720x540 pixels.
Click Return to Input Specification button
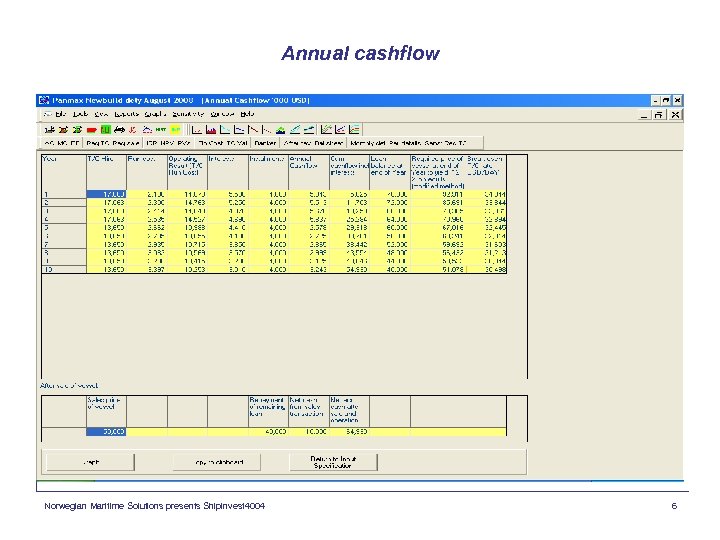coord(333,462)
